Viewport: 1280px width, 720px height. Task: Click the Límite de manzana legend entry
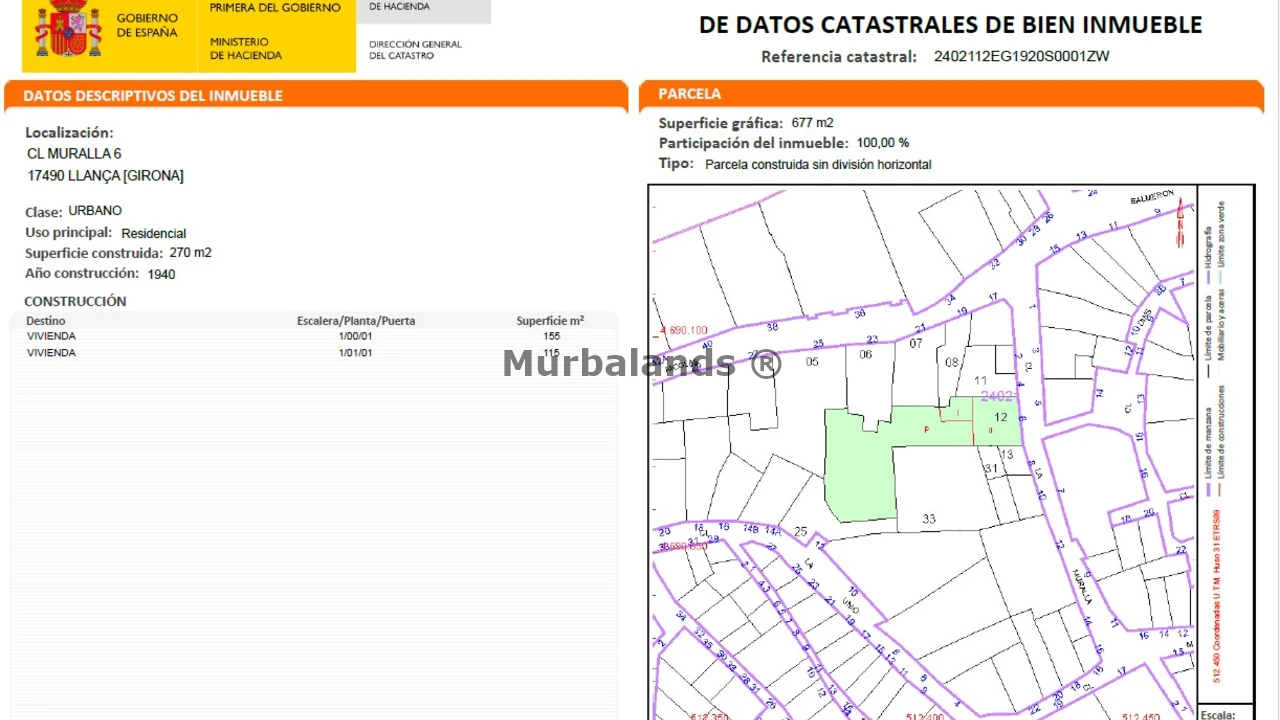point(1209,445)
